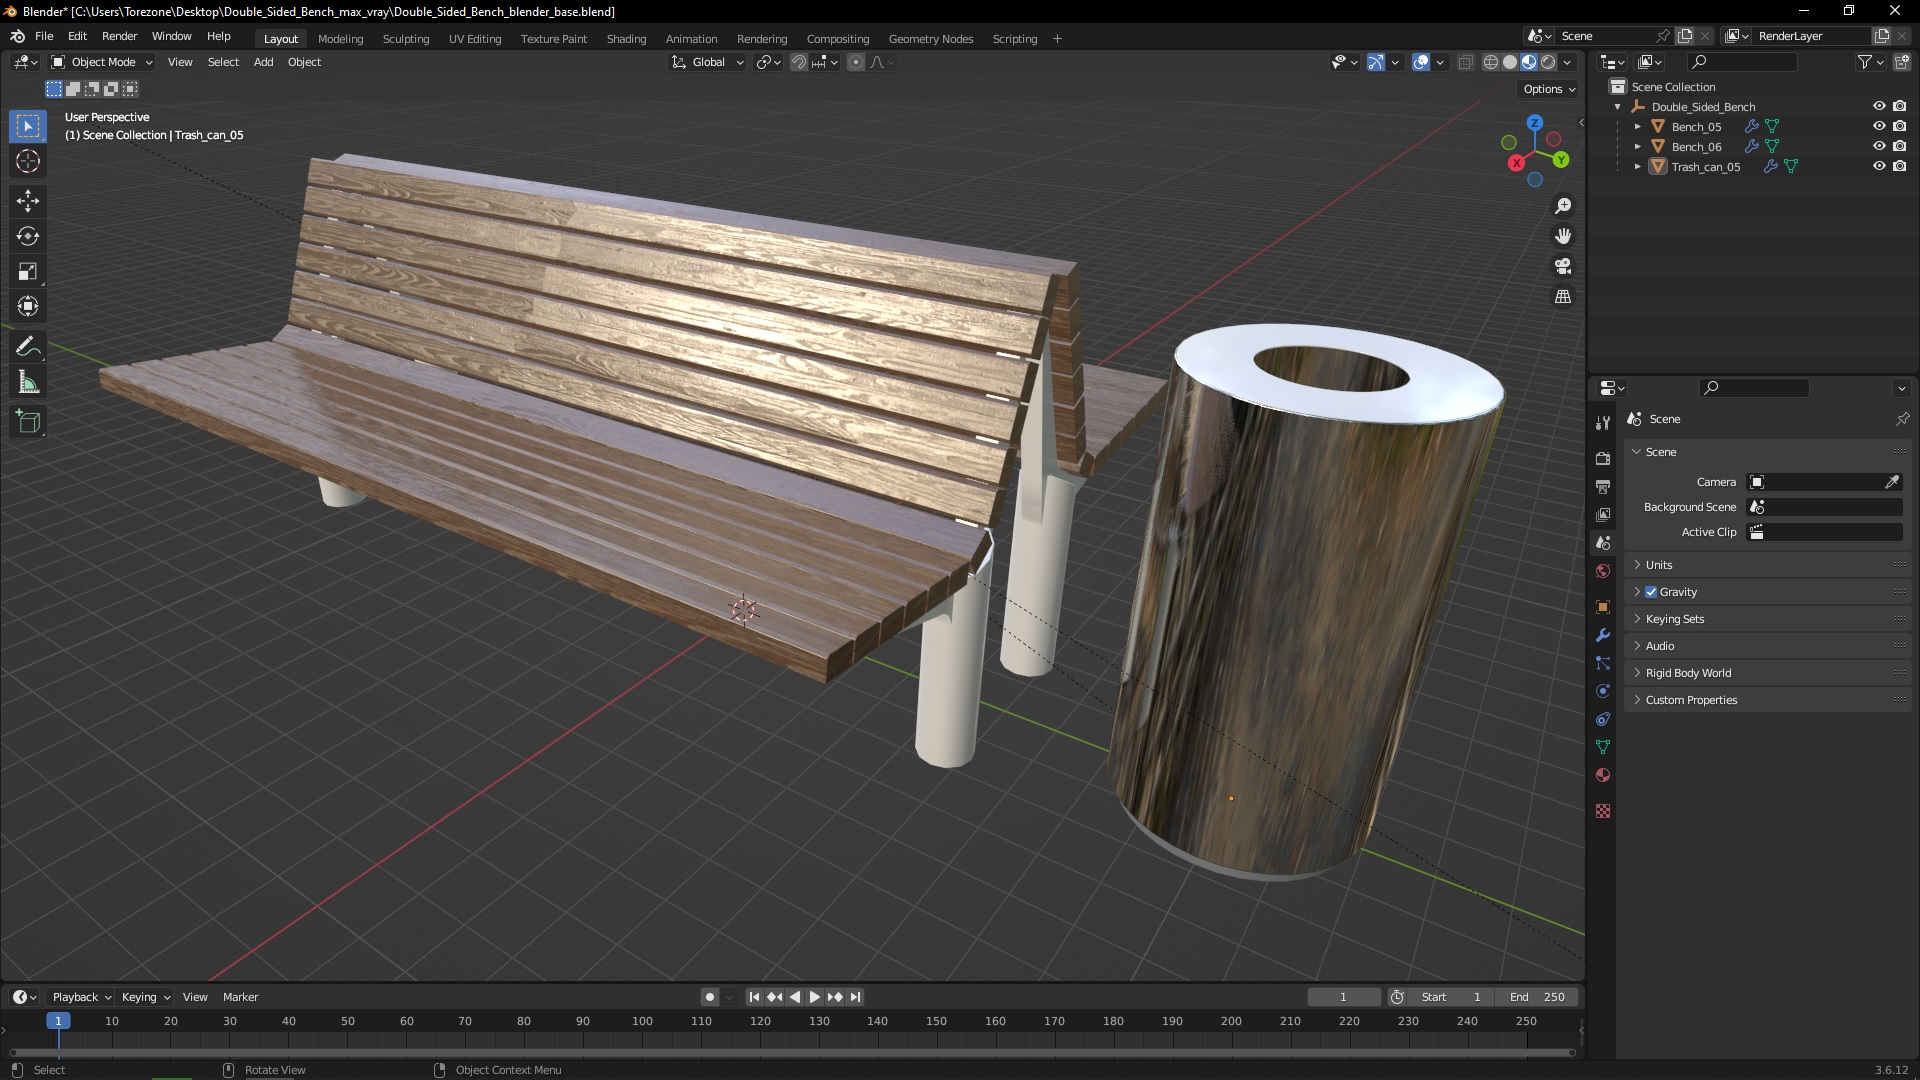
Task: Open the Object Data properties tab
Action: click(x=1603, y=747)
